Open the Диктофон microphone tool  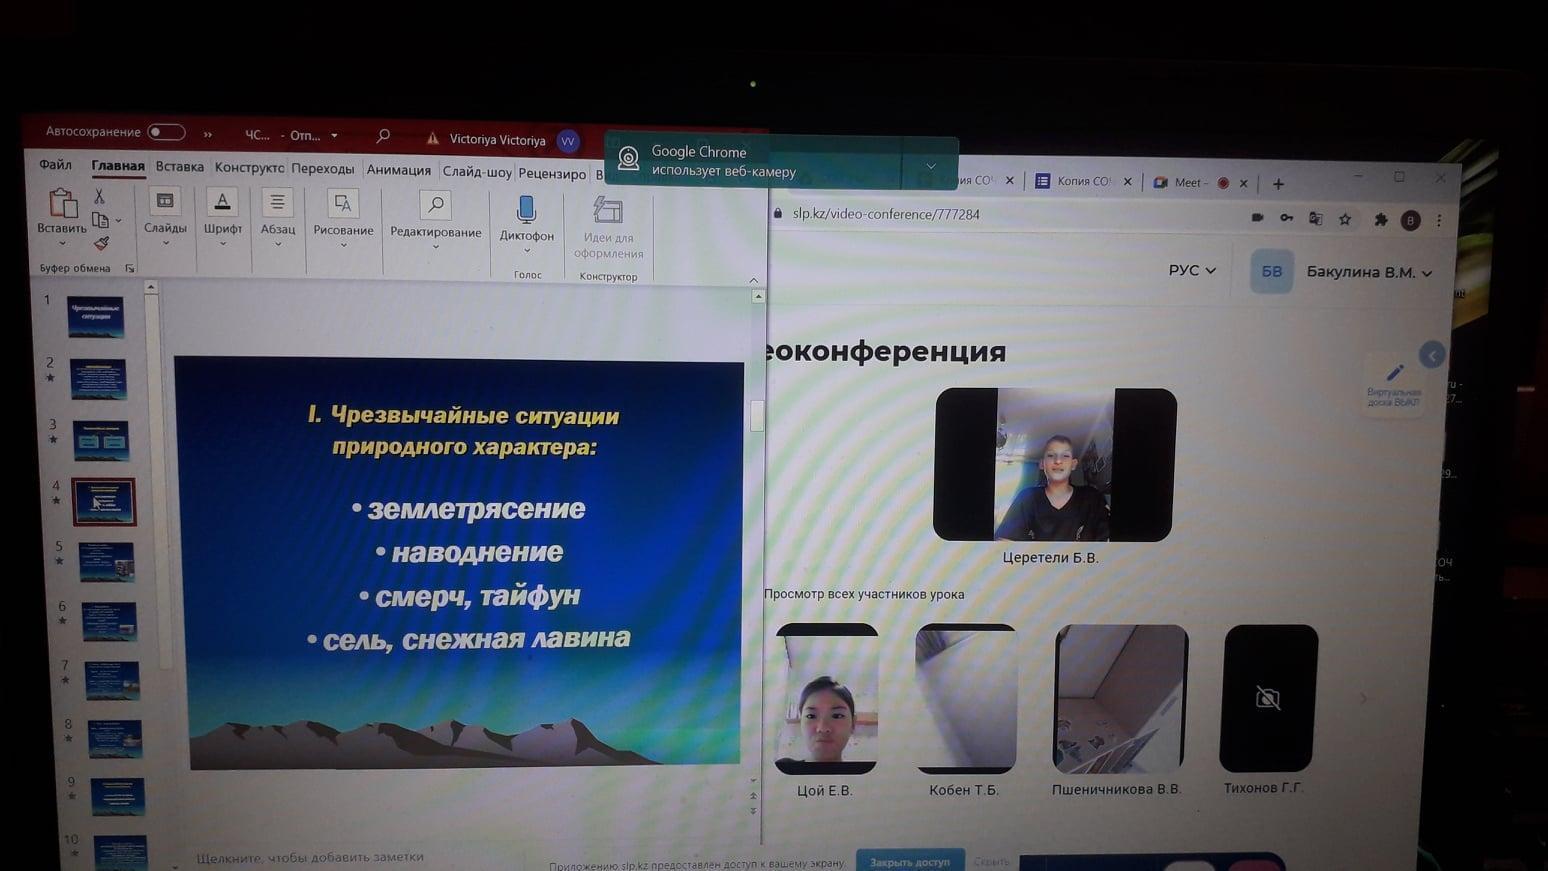tap(526, 211)
